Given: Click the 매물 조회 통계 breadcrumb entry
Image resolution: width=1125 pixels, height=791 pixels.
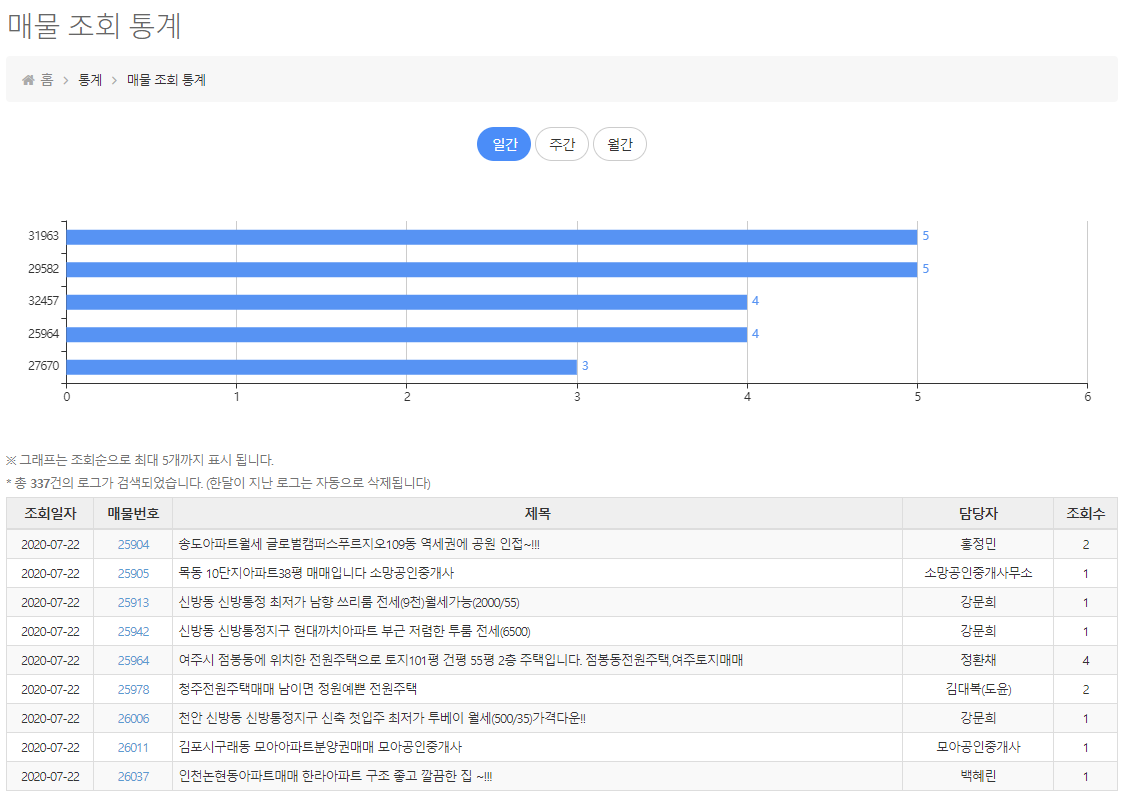Looking at the screenshot, I should point(167,80).
